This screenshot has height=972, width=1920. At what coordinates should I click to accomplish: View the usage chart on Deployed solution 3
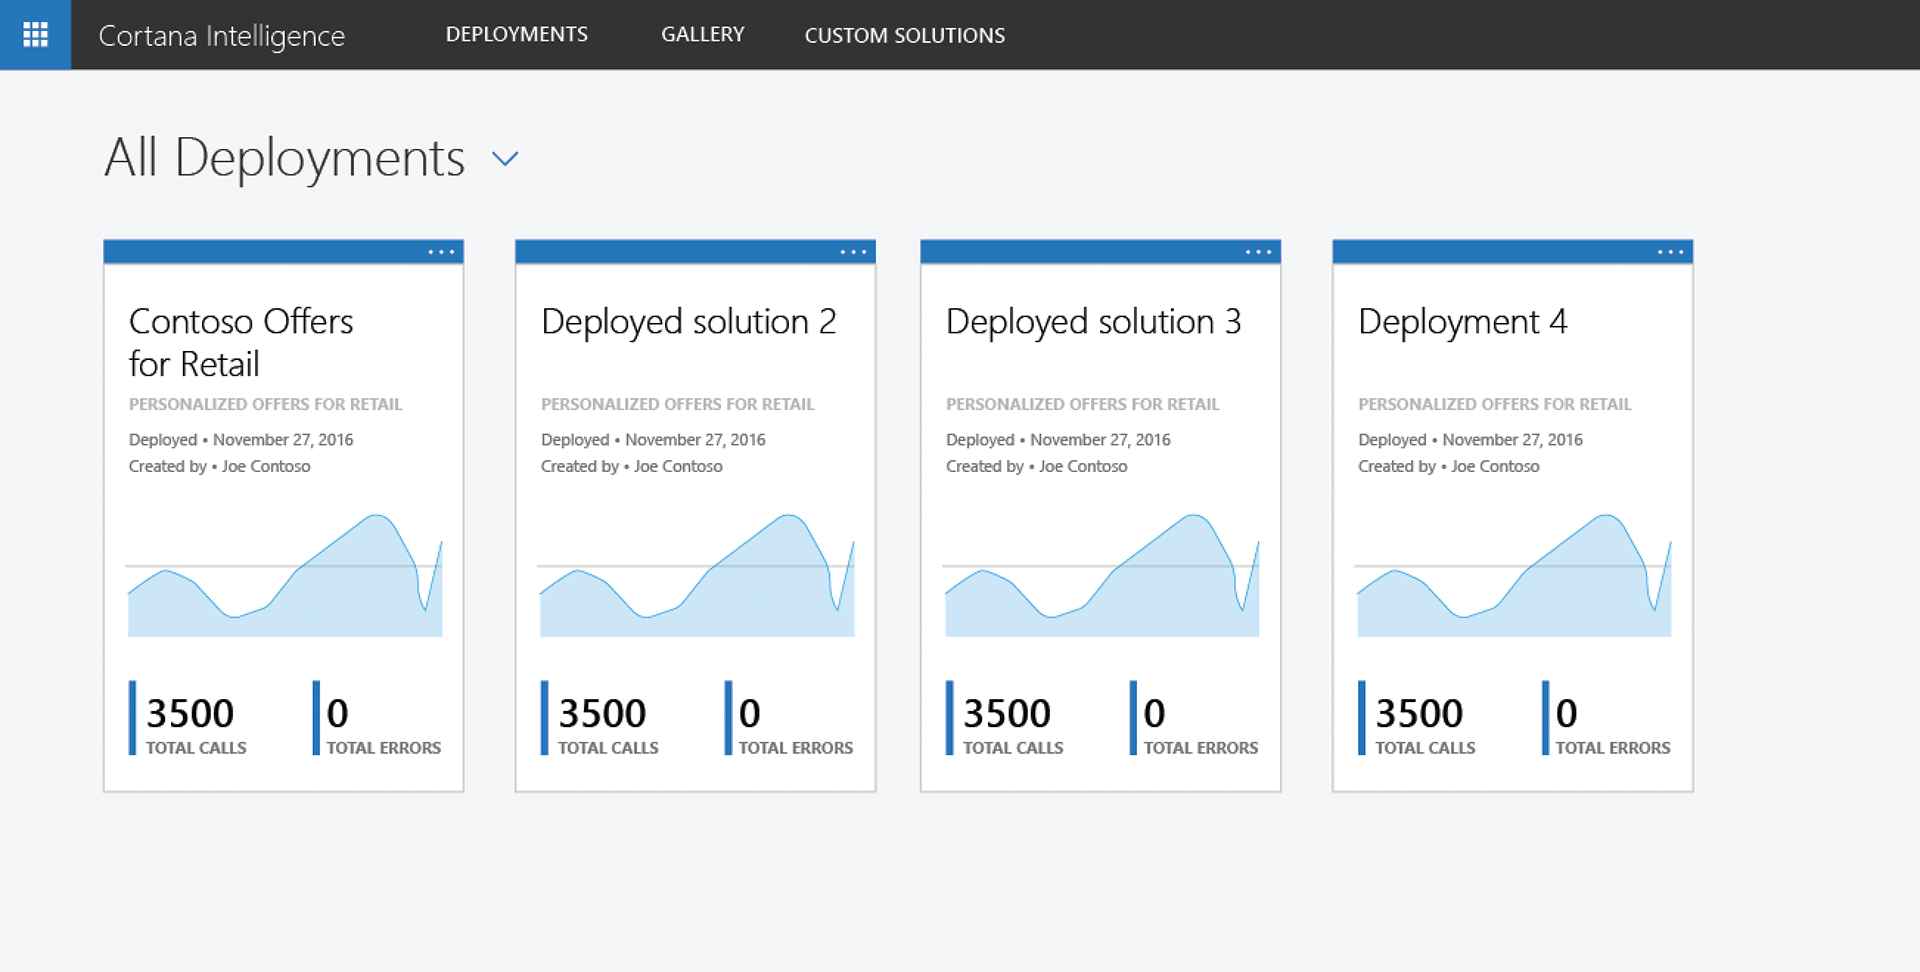(x=1101, y=575)
